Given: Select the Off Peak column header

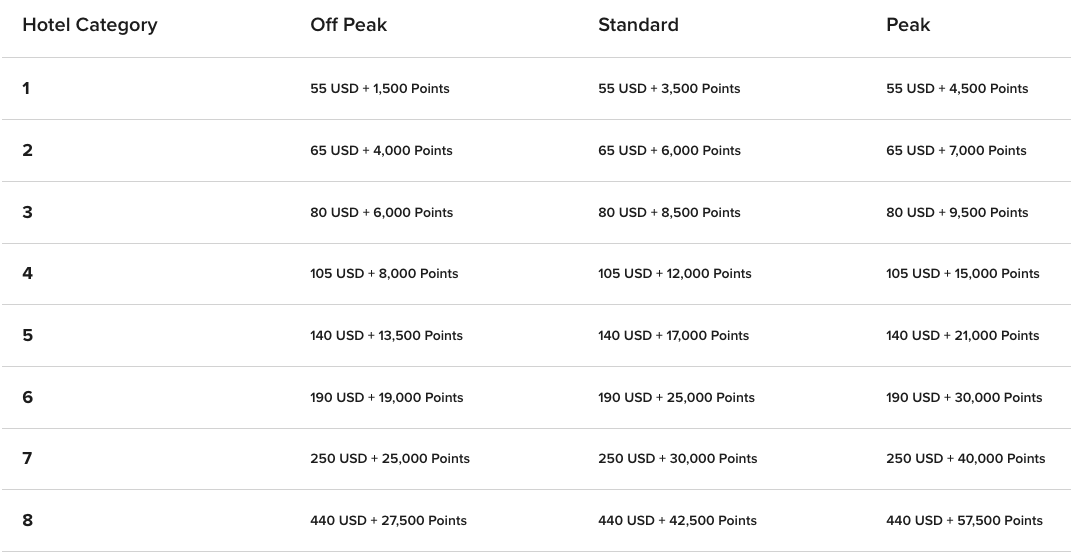Looking at the screenshot, I should [x=348, y=25].
